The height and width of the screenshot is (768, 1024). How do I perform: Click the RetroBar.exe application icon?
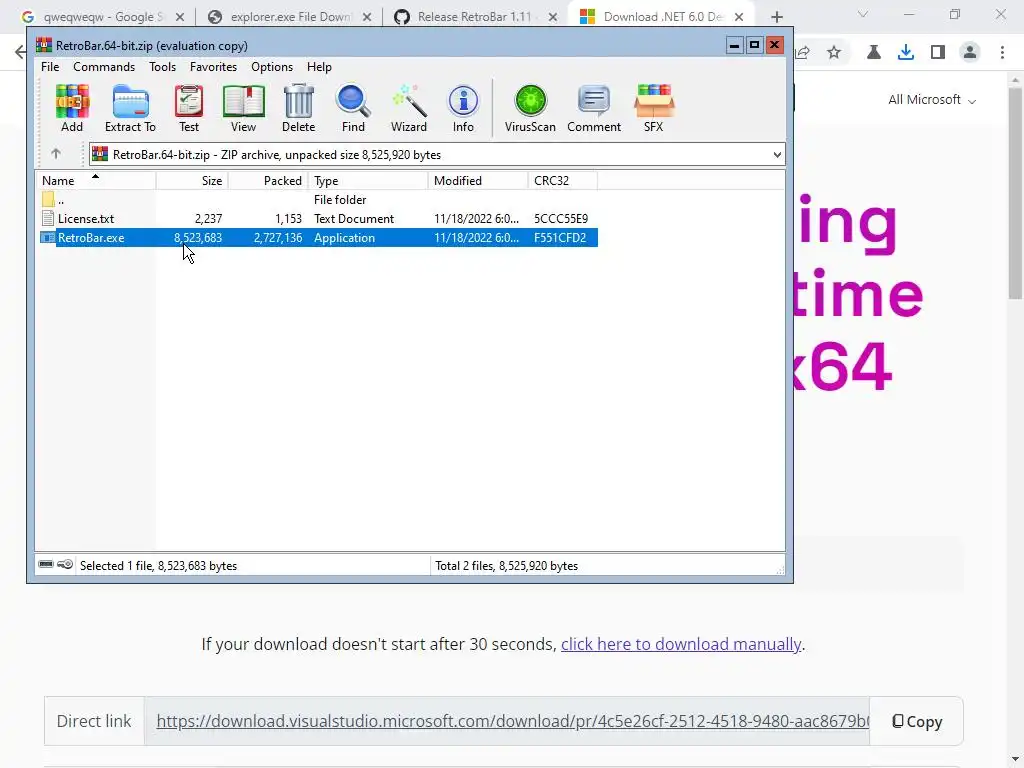48,238
